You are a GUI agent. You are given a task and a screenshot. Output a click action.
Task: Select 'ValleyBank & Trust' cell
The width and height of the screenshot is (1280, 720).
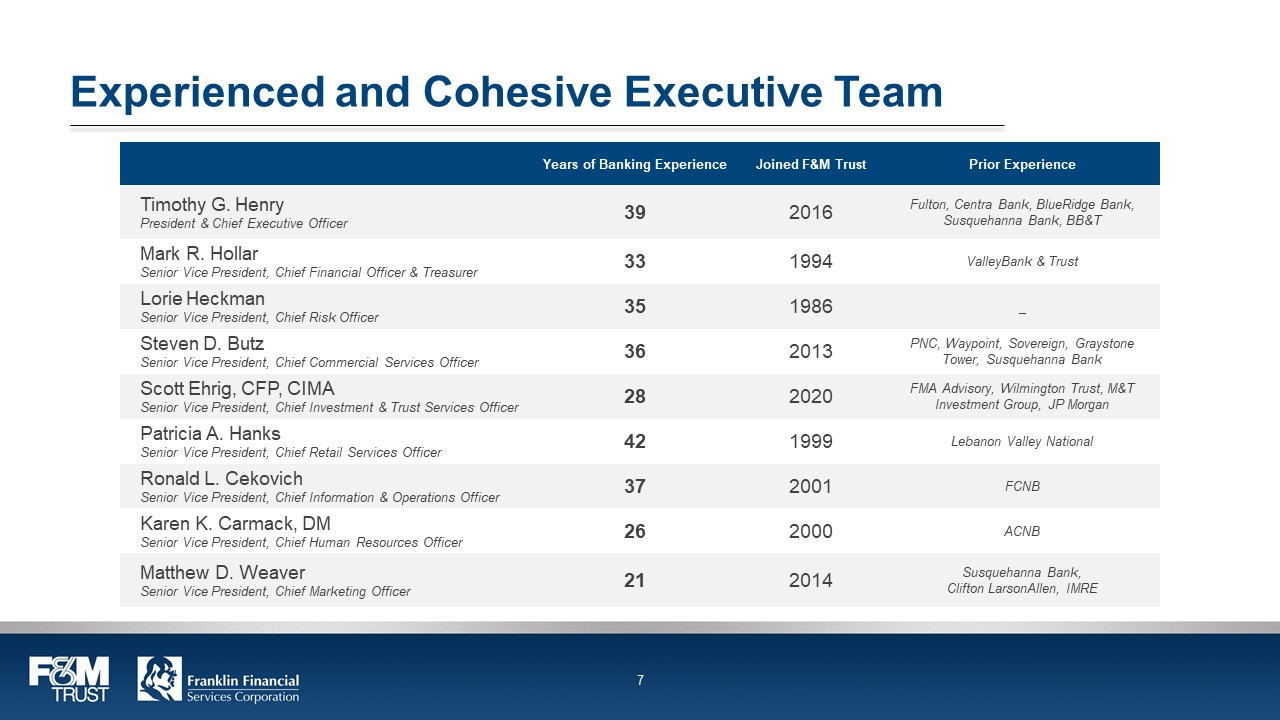point(1022,262)
